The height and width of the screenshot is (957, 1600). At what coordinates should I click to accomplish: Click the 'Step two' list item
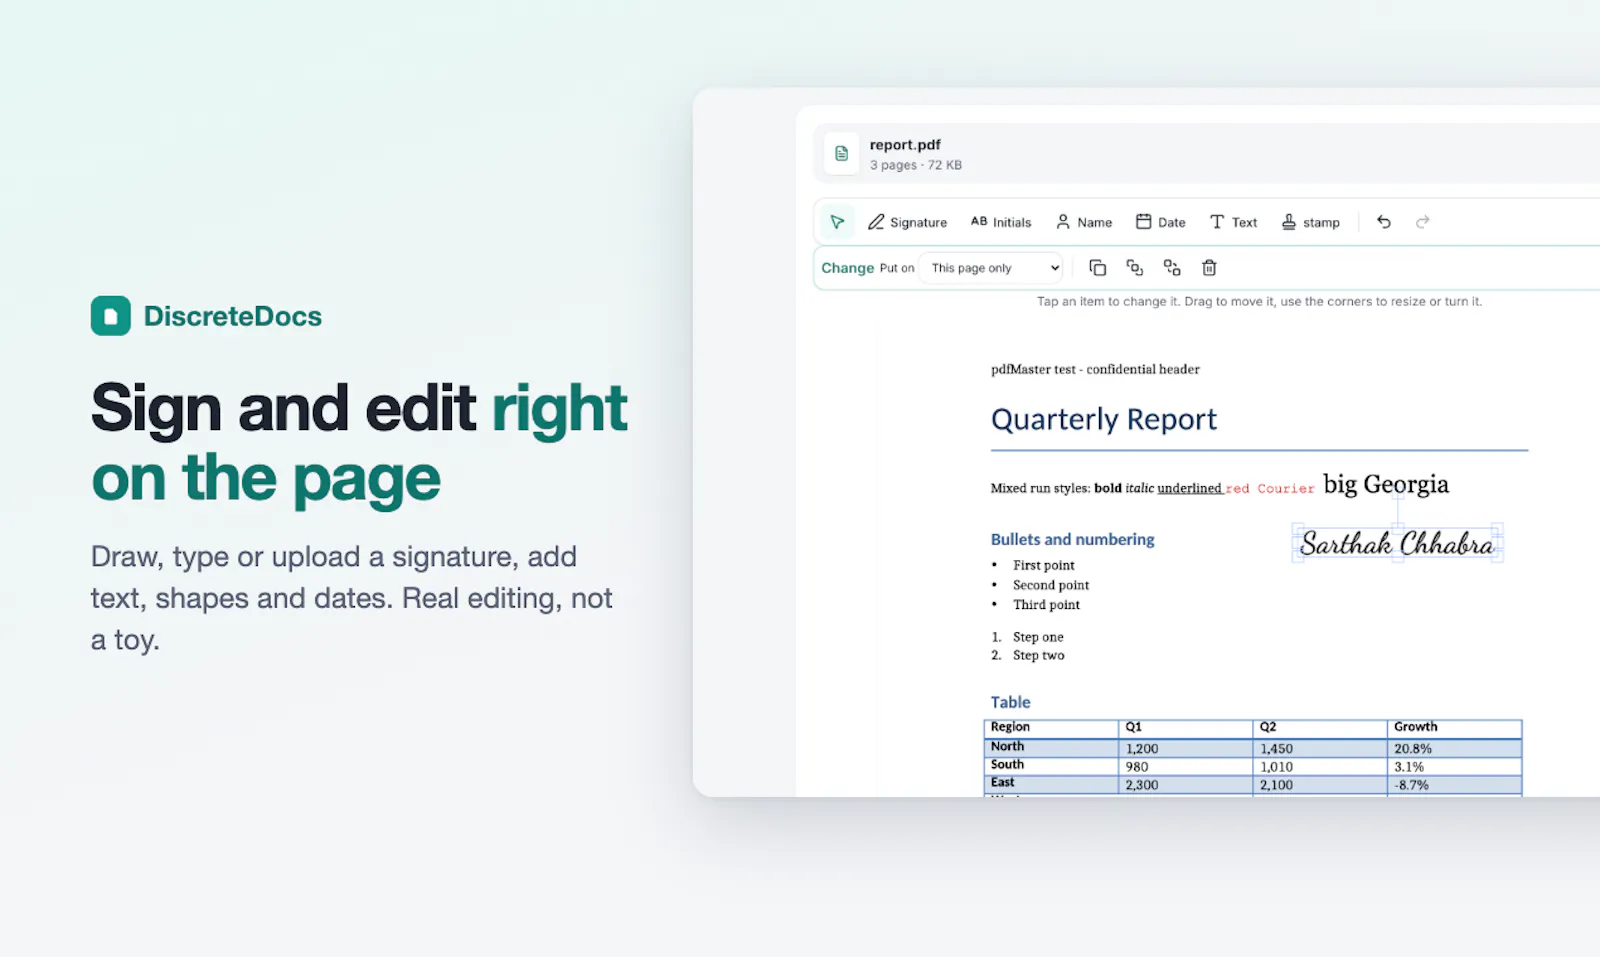coord(1038,655)
